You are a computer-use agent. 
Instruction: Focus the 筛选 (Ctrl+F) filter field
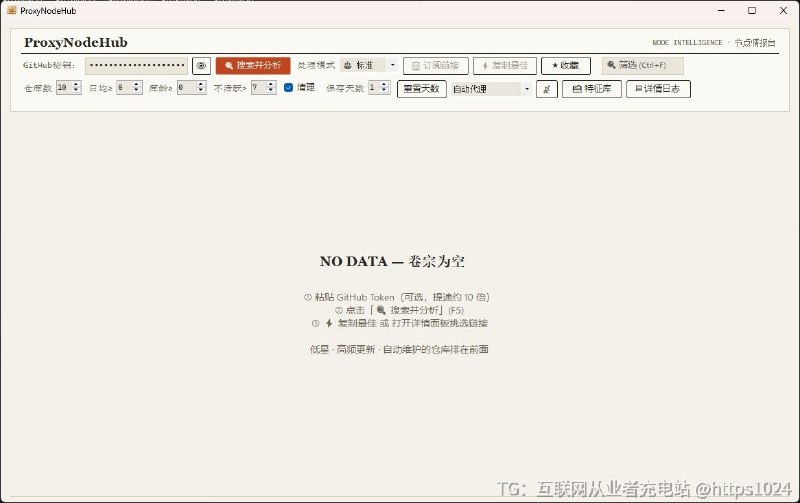pos(642,65)
